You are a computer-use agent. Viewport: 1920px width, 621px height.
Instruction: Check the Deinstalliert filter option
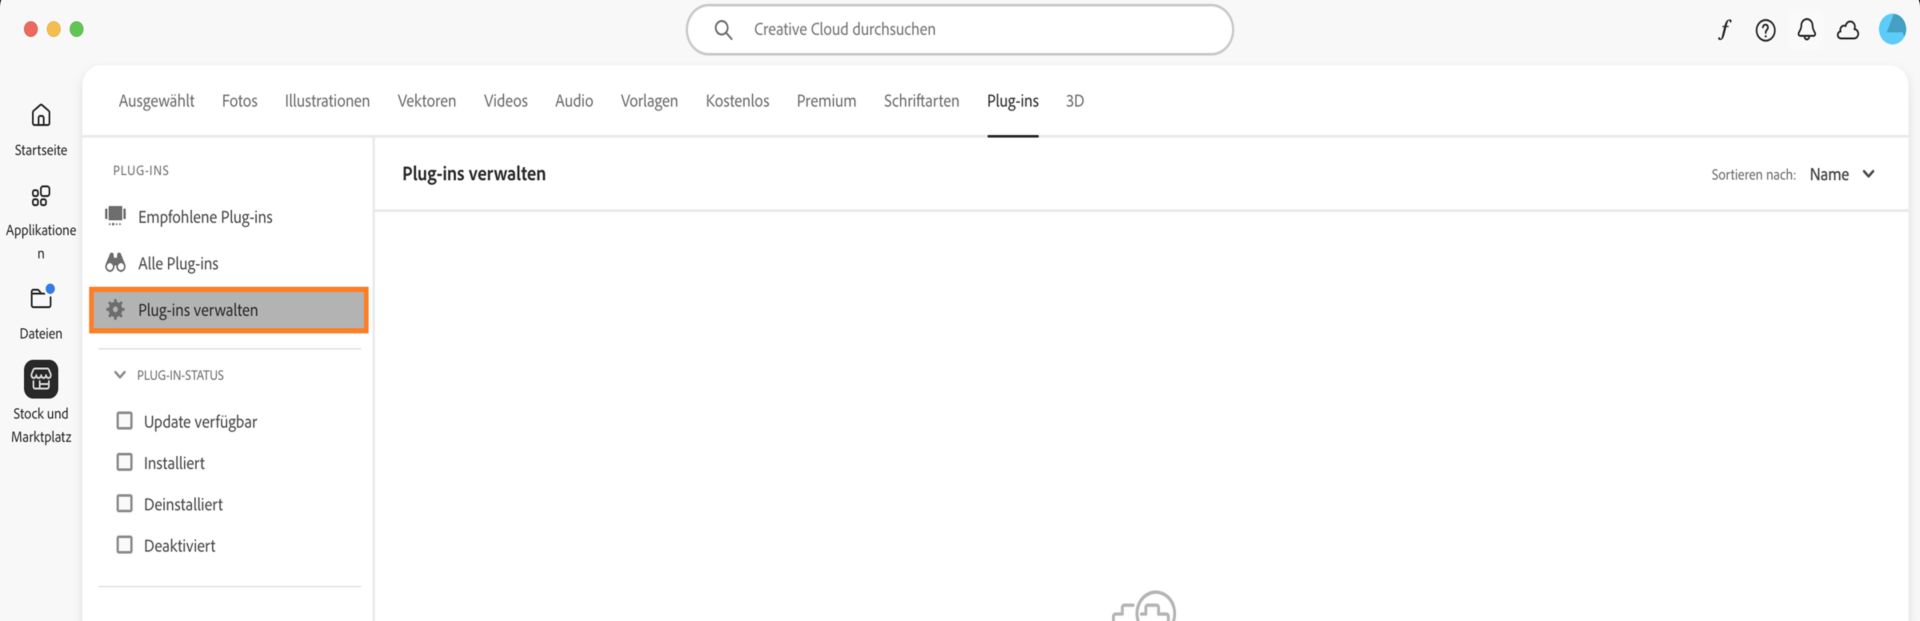point(124,503)
